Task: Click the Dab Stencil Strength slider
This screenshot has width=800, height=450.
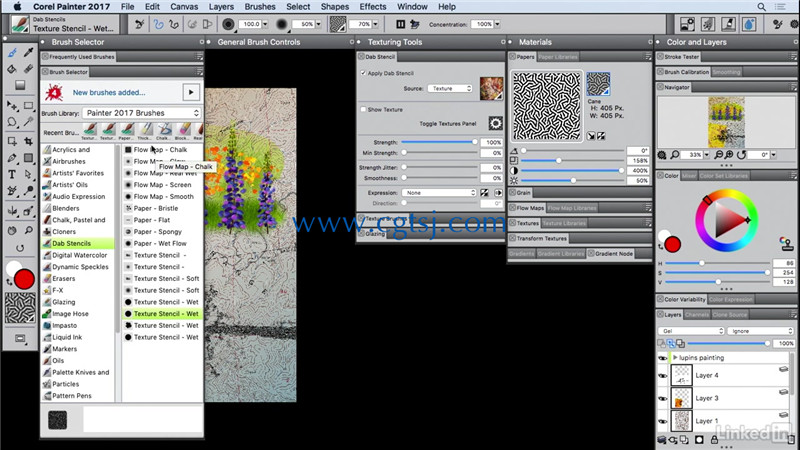Action: pyautogui.click(x=439, y=142)
